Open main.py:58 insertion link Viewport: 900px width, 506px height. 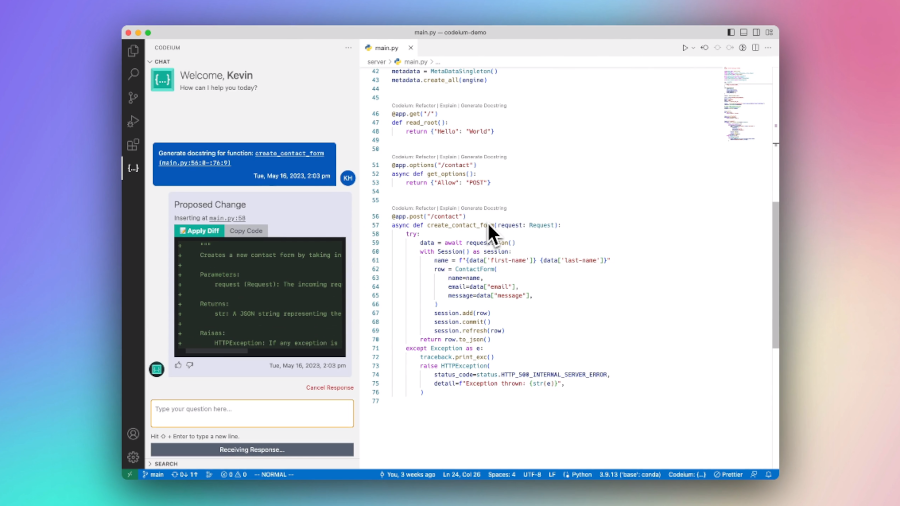click(227, 218)
